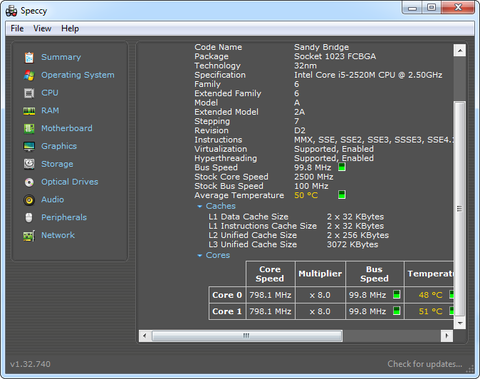Click the Check for updates link
This screenshot has height=379, width=480.
425,364
